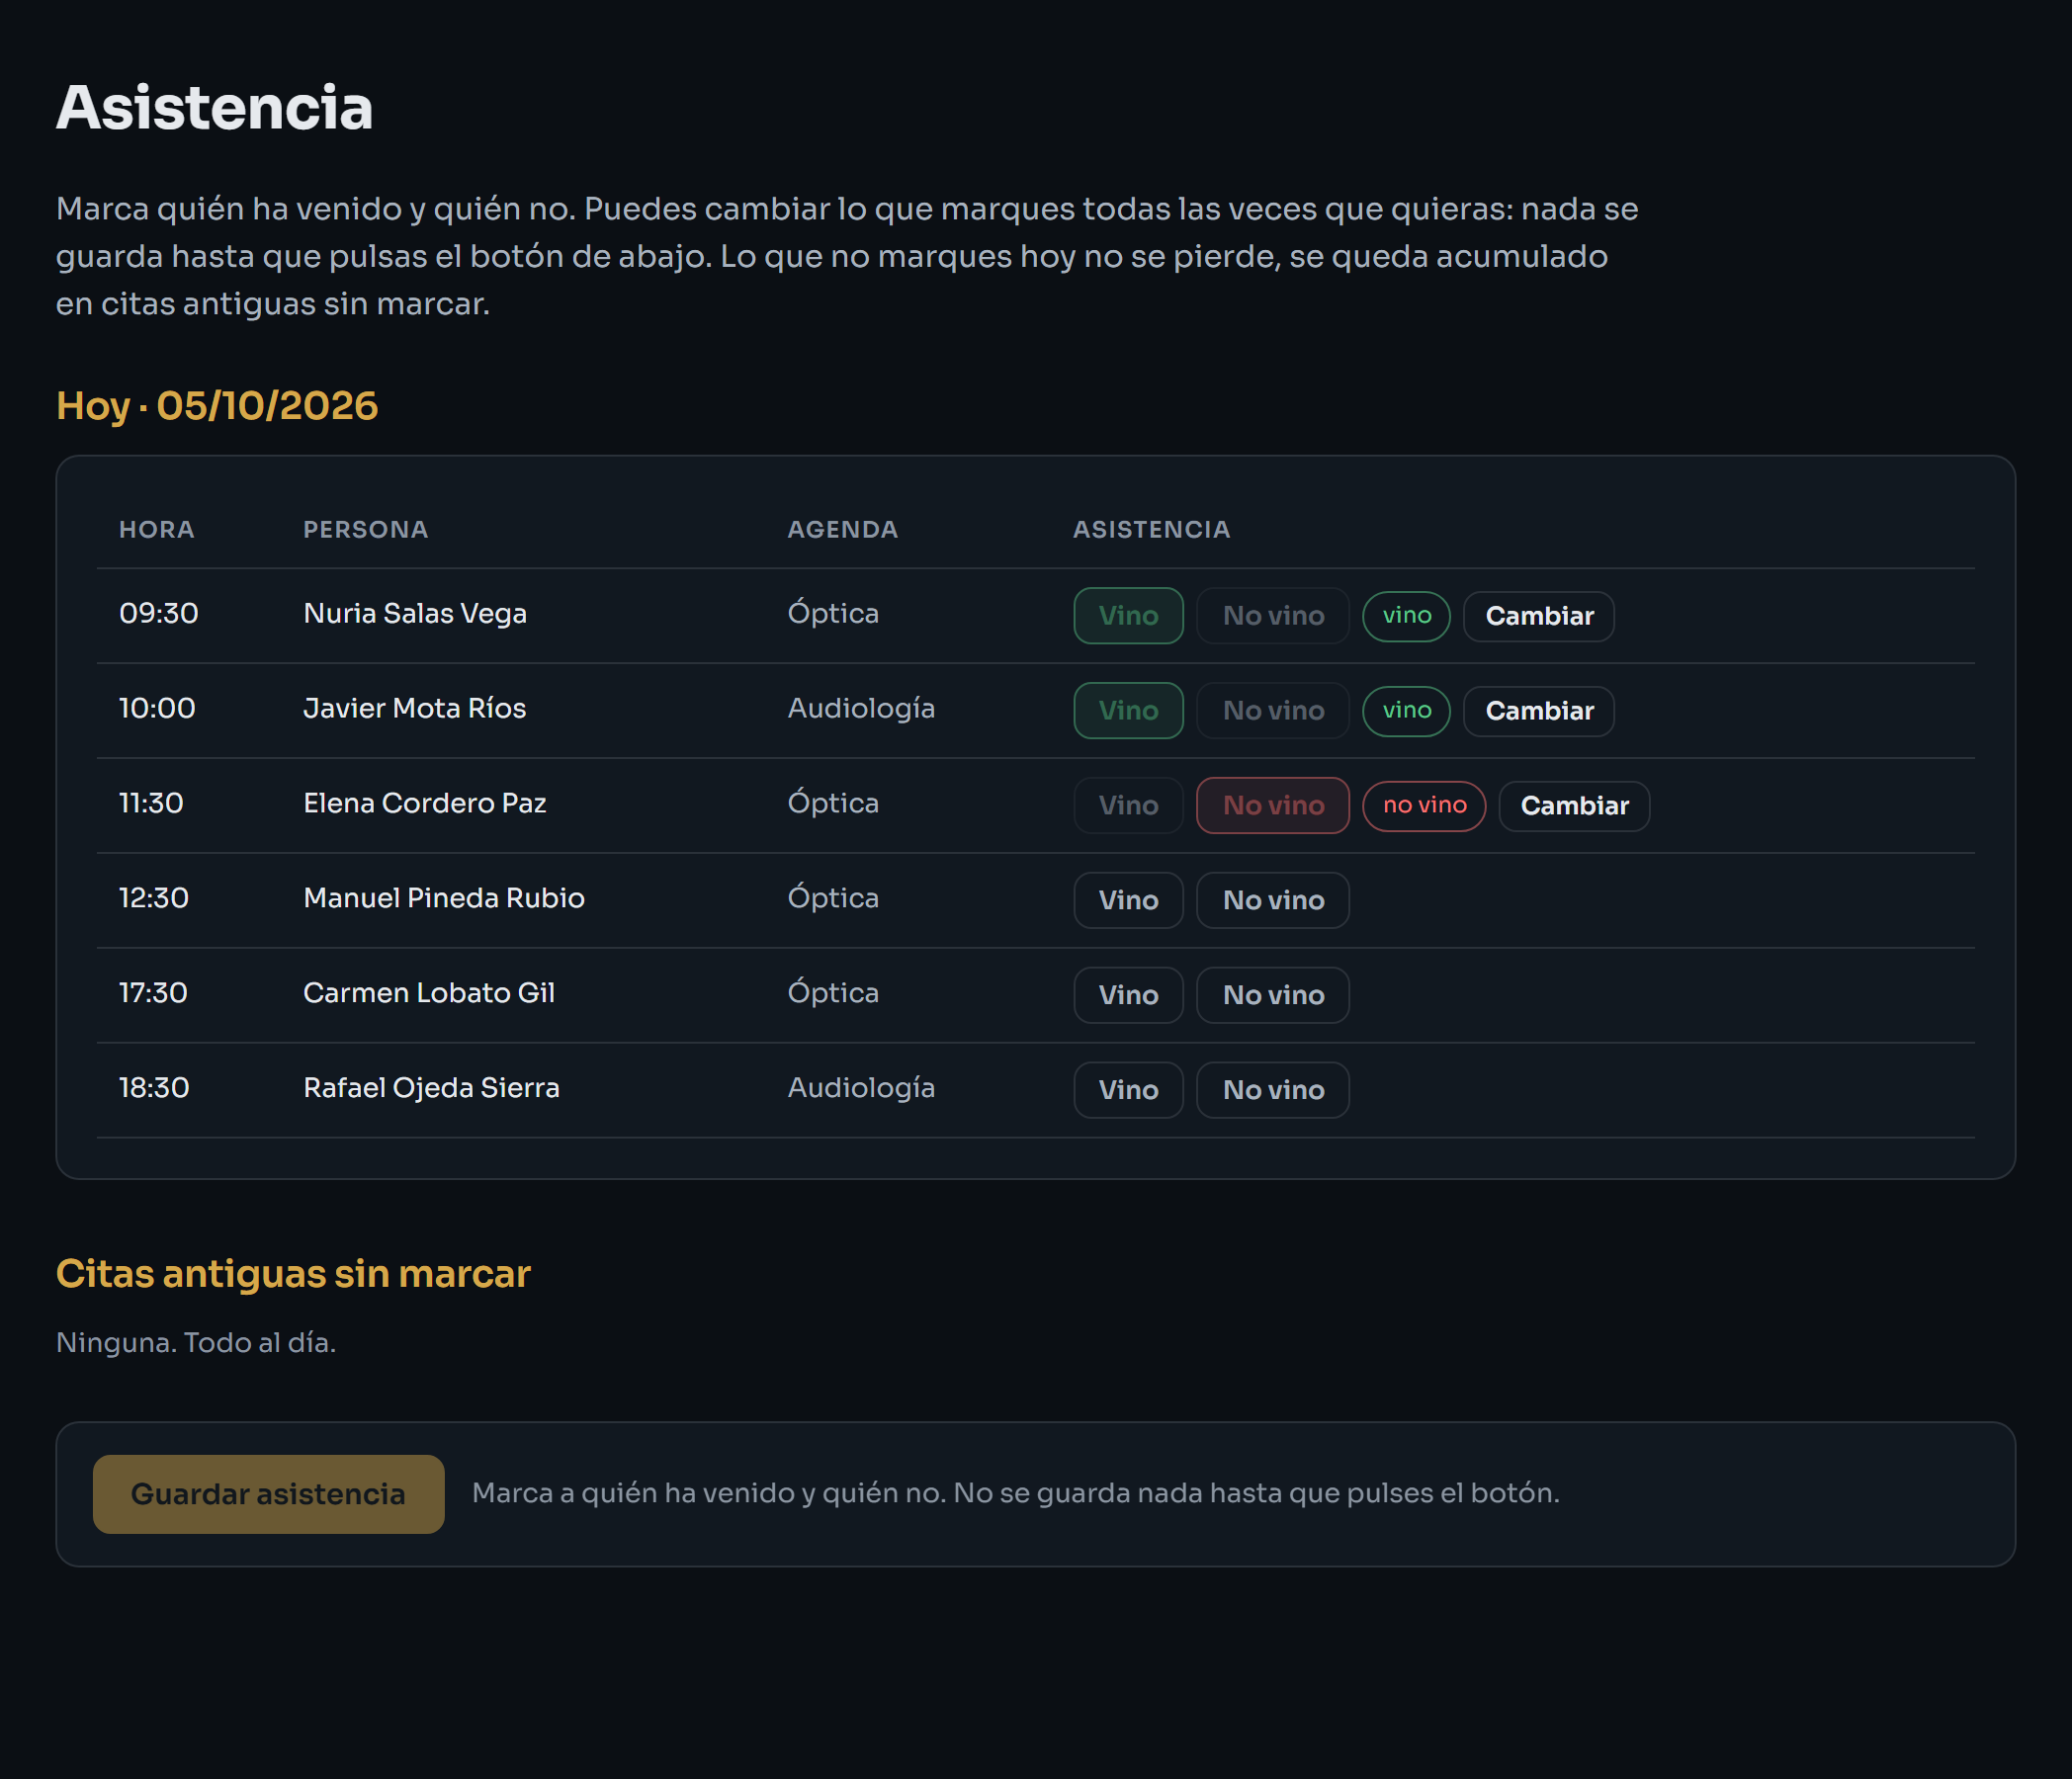The image size is (2072, 1779).
Task: Click the 12:30 time cell
Action: 153,898
